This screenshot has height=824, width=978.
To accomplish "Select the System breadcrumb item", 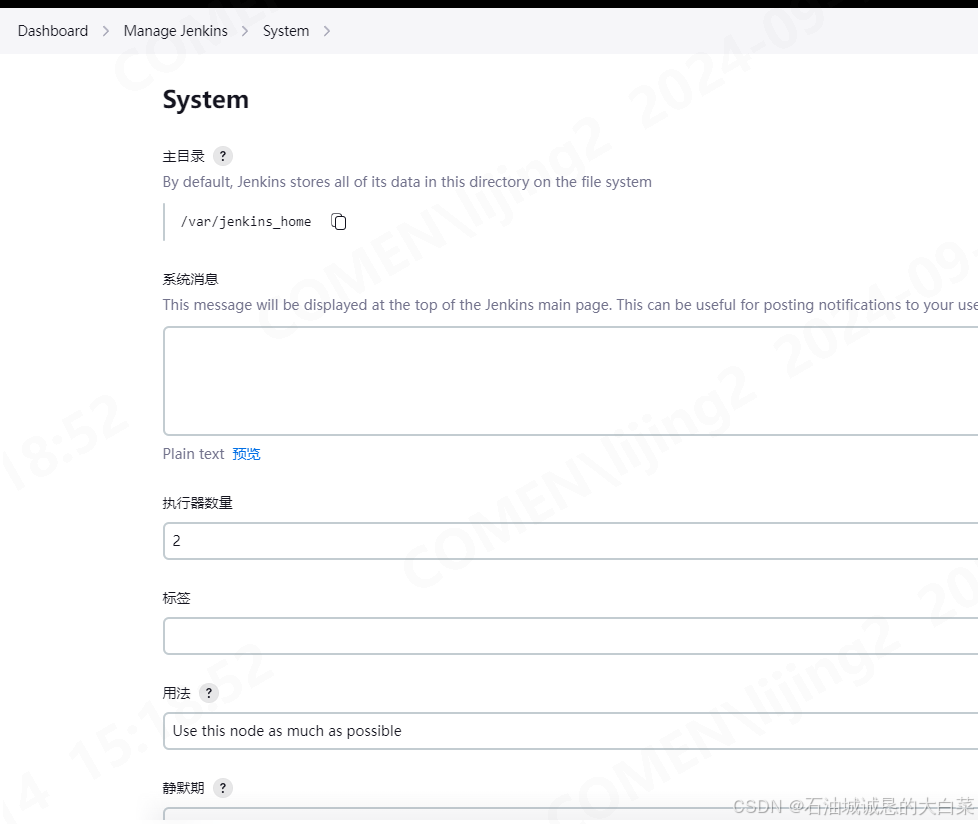I will tap(286, 31).
